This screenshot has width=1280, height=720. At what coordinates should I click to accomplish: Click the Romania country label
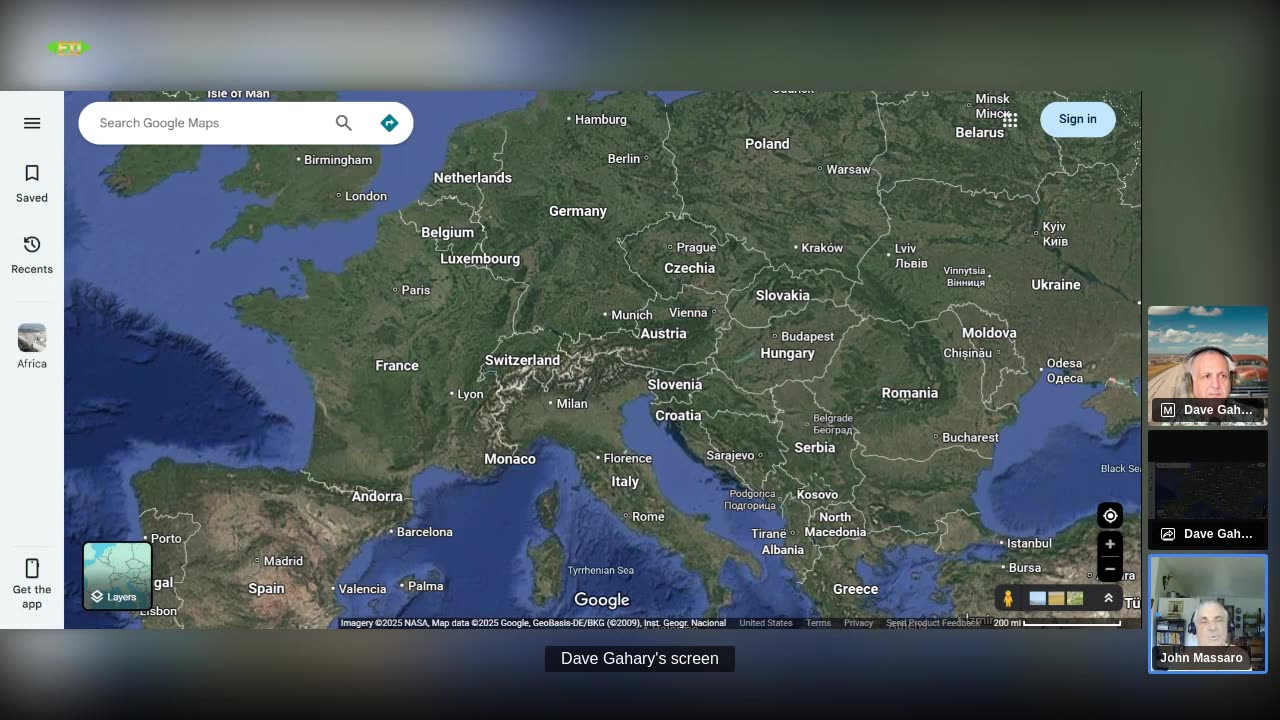click(910, 392)
